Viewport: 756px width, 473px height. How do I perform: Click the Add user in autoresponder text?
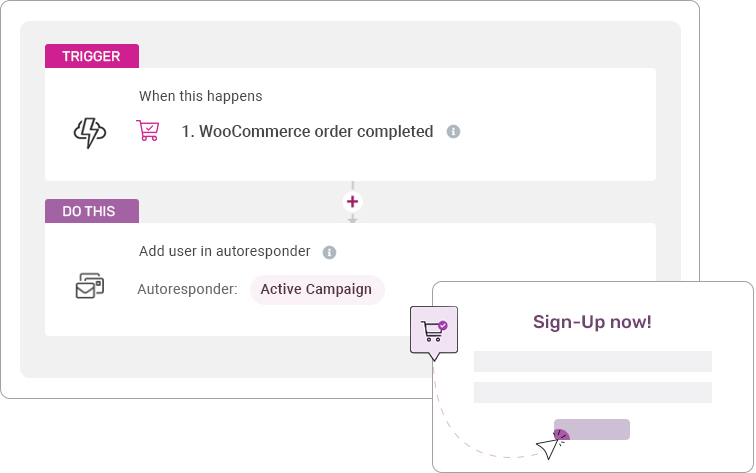point(225,251)
